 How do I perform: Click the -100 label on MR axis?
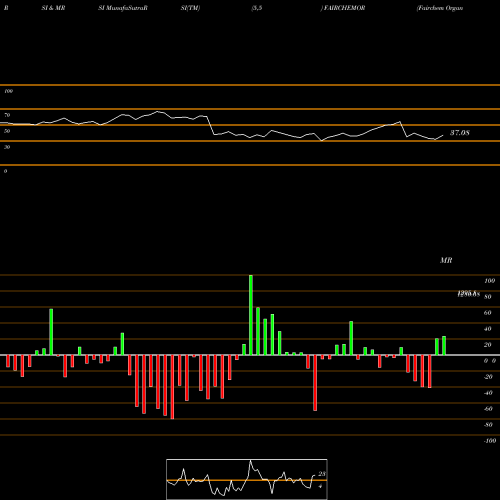coord(490,441)
